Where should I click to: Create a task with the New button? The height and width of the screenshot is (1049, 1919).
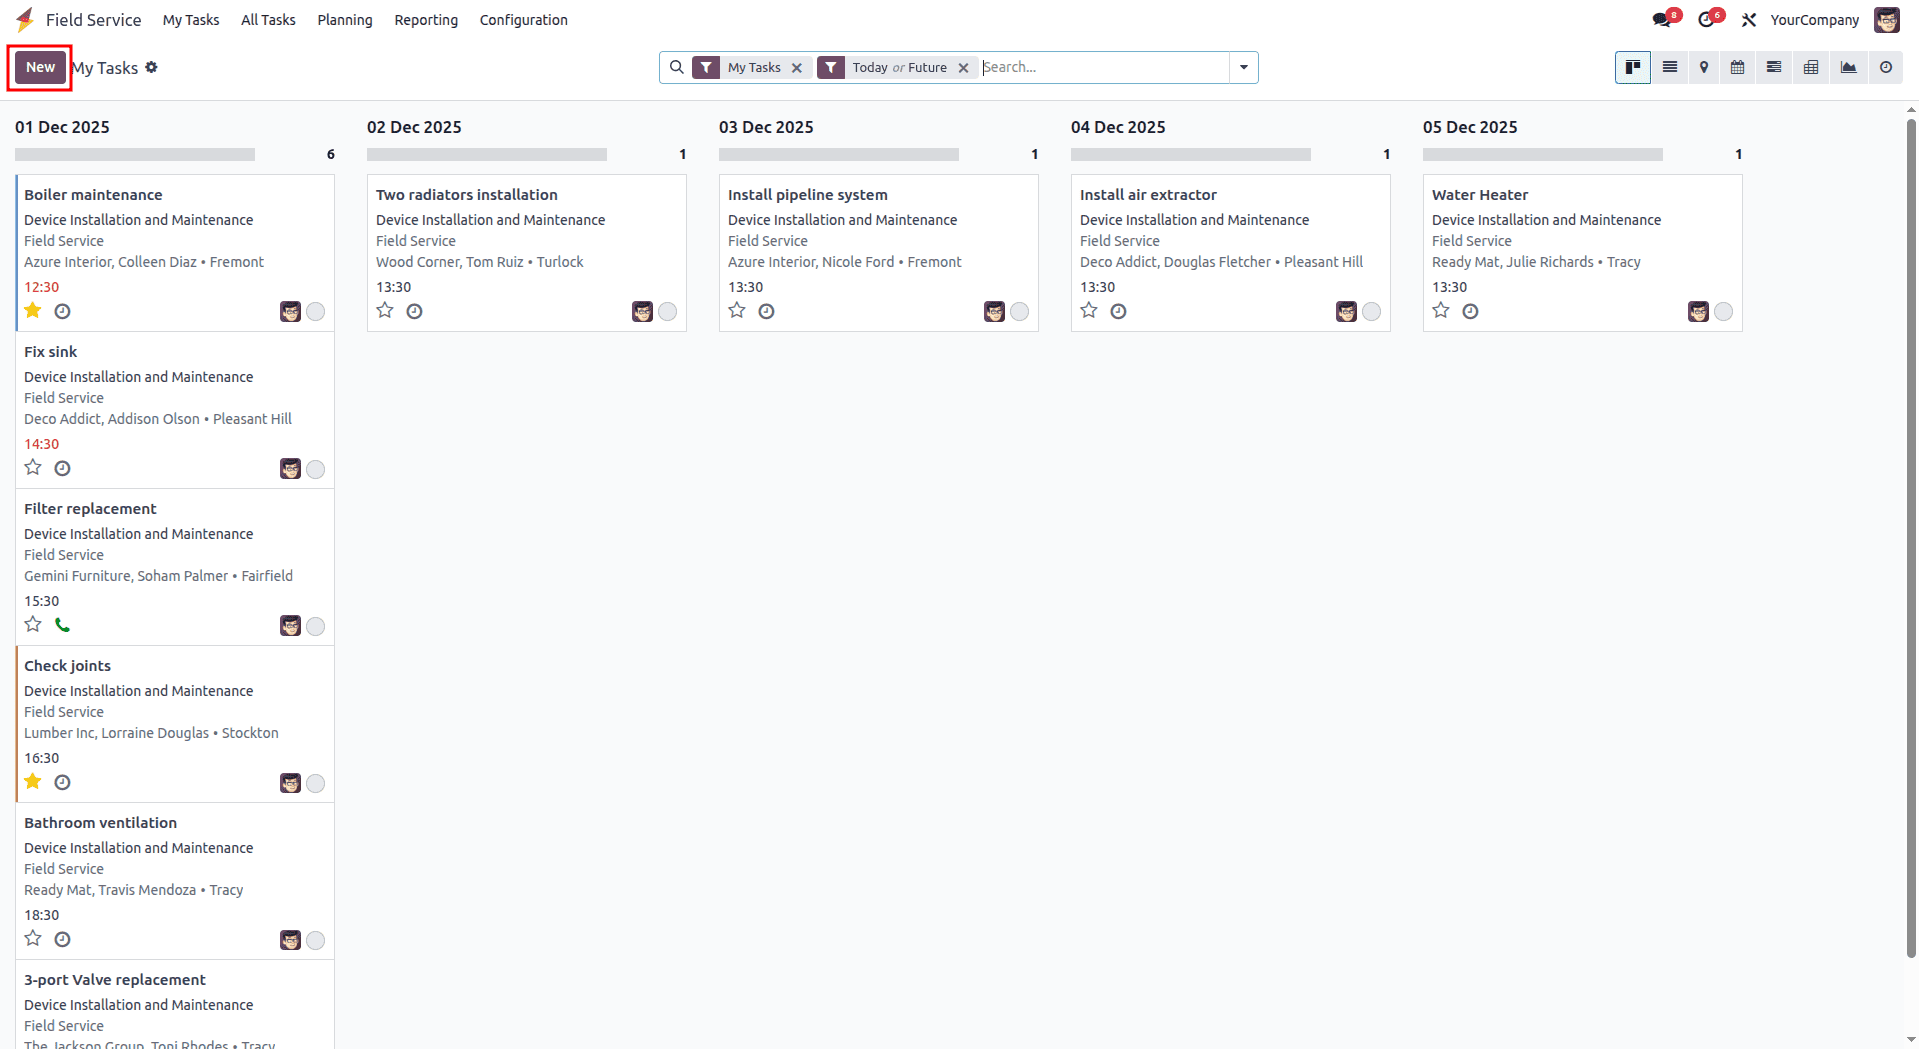pyautogui.click(x=40, y=67)
